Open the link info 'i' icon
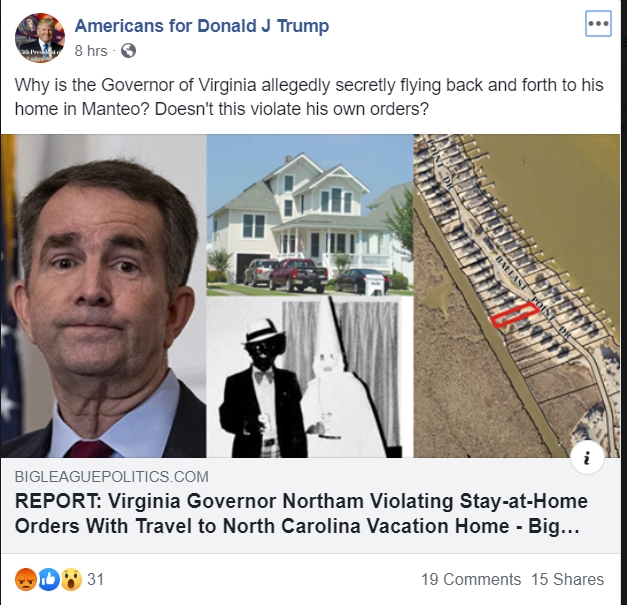627x605 pixels. tap(587, 457)
